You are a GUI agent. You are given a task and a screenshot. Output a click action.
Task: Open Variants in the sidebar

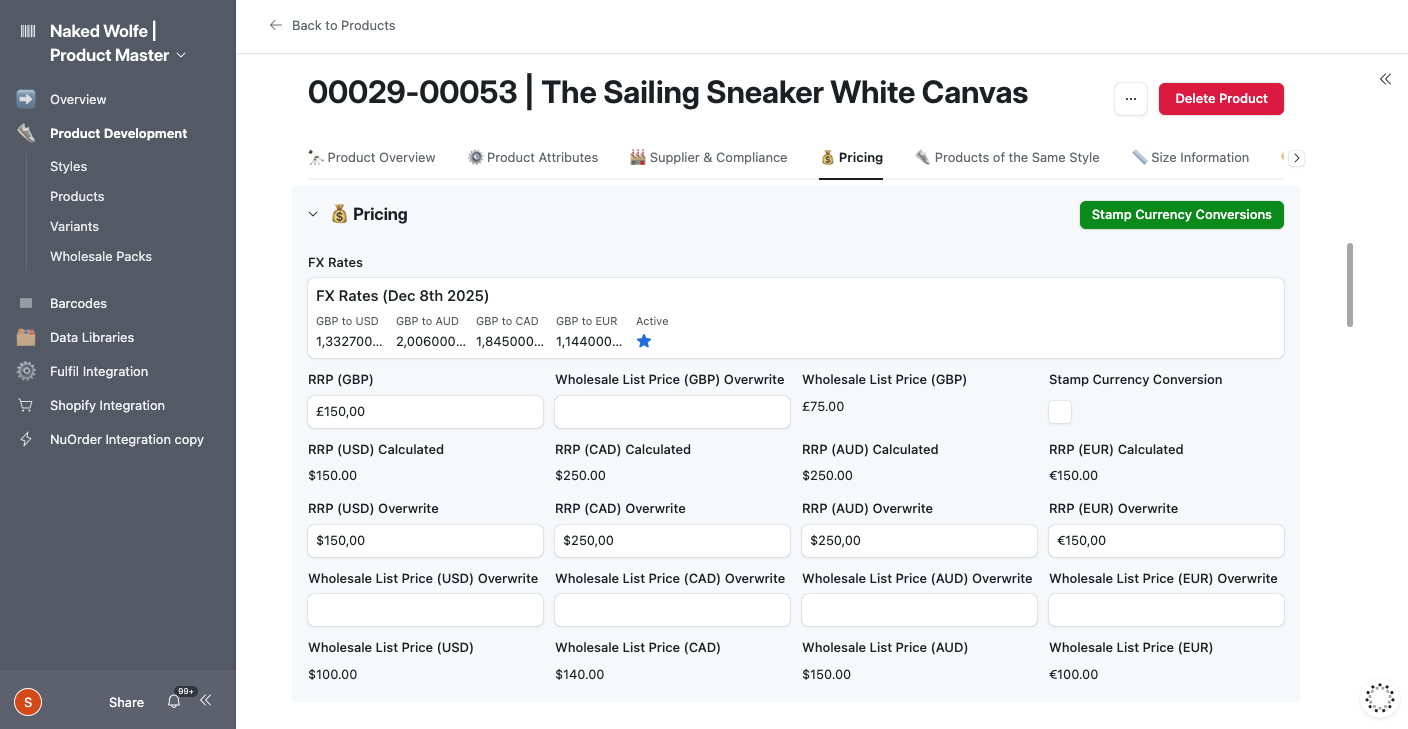click(74, 226)
